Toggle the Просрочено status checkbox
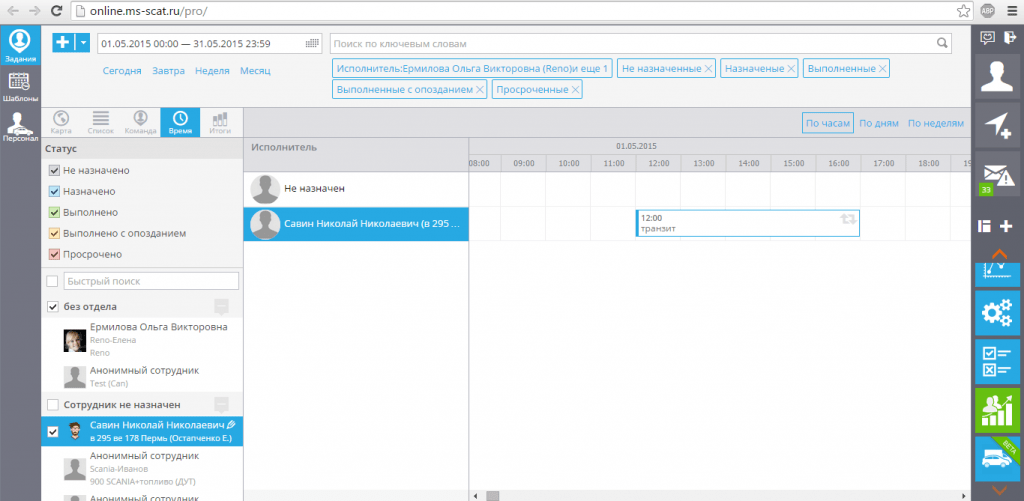1024x501 pixels. click(x=54, y=254)
